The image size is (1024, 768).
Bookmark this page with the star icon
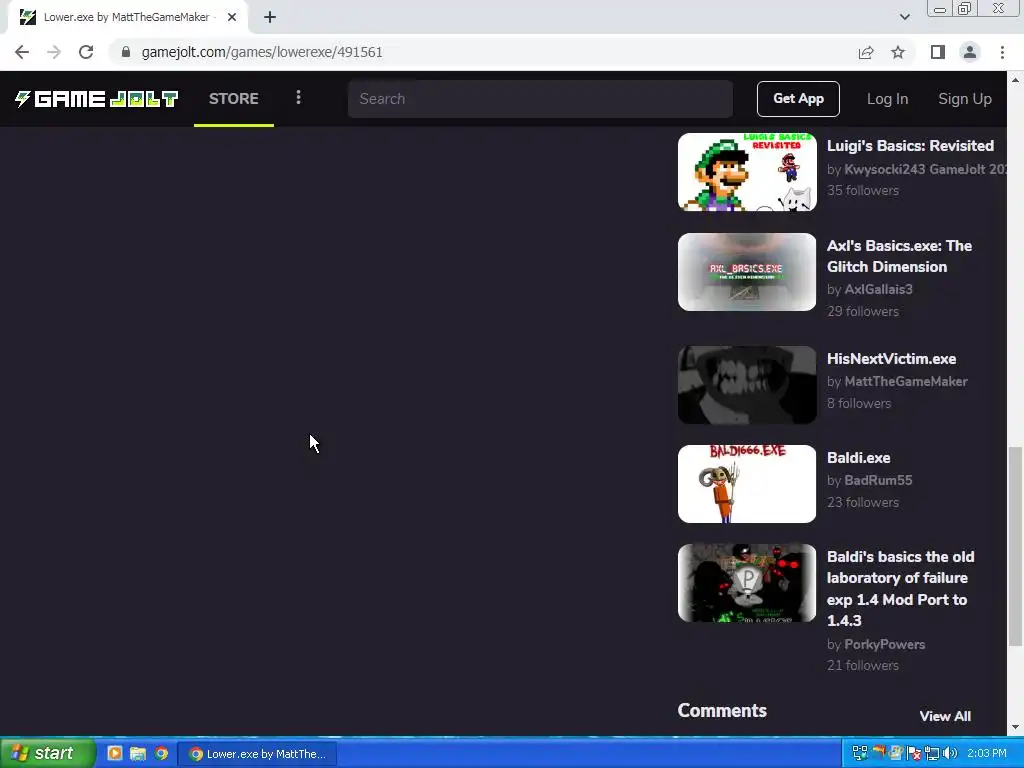(898, 52)
